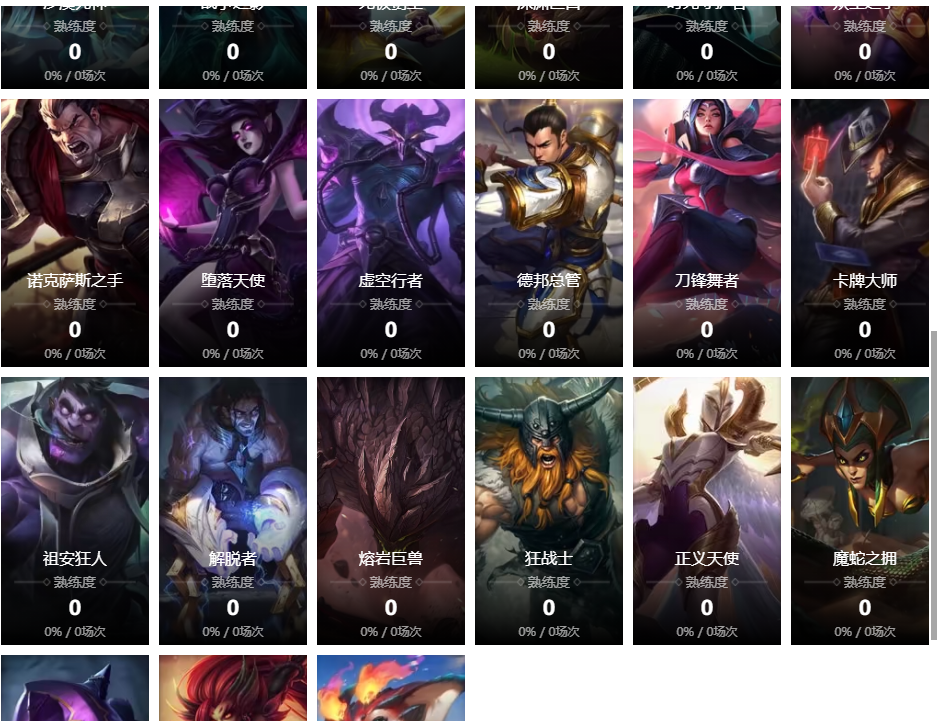
Task: Open the 卡牌大师 champion card
Action: 860,232
